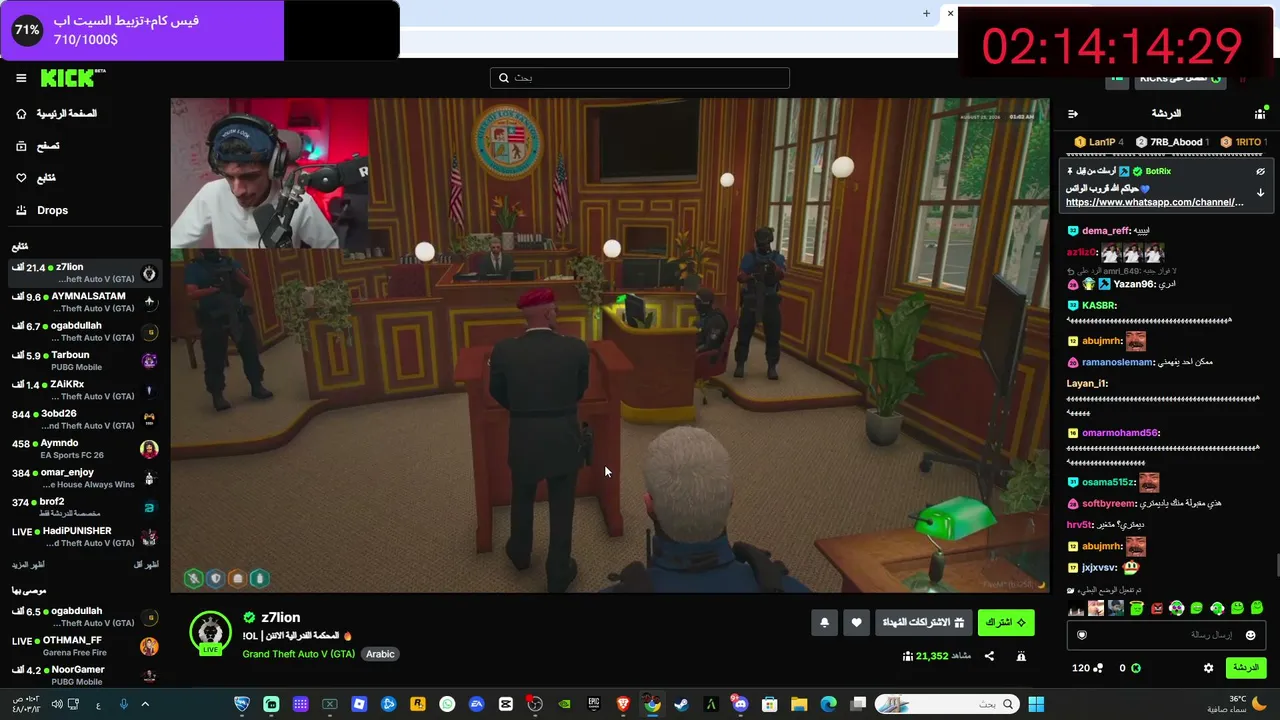Collapse the chat panel
1280x720 pixels.
[x=1073, y=114]
